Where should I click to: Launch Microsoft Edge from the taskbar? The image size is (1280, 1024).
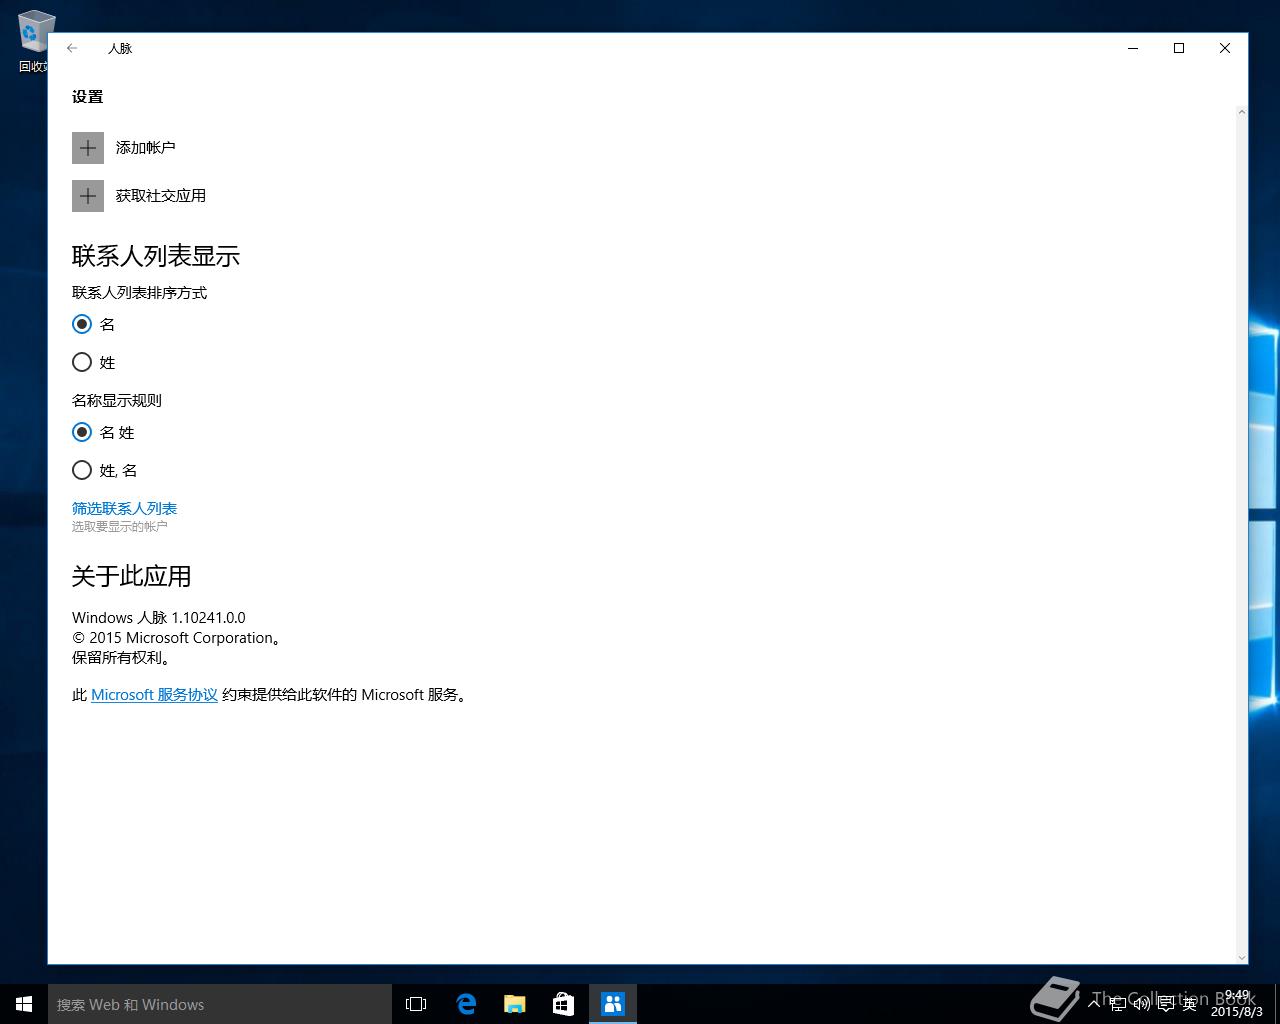coord(466,1004)
